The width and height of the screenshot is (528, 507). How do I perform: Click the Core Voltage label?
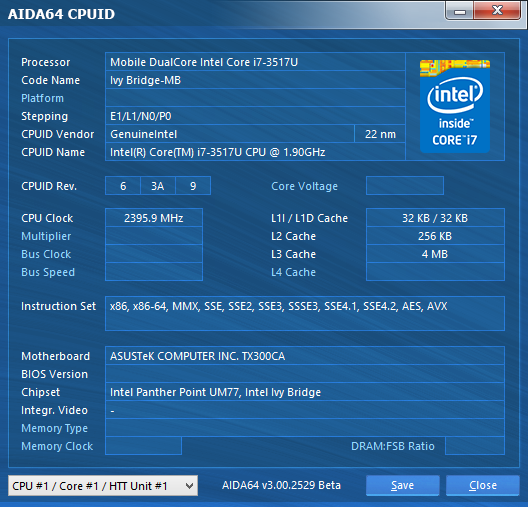coord(304,186)
